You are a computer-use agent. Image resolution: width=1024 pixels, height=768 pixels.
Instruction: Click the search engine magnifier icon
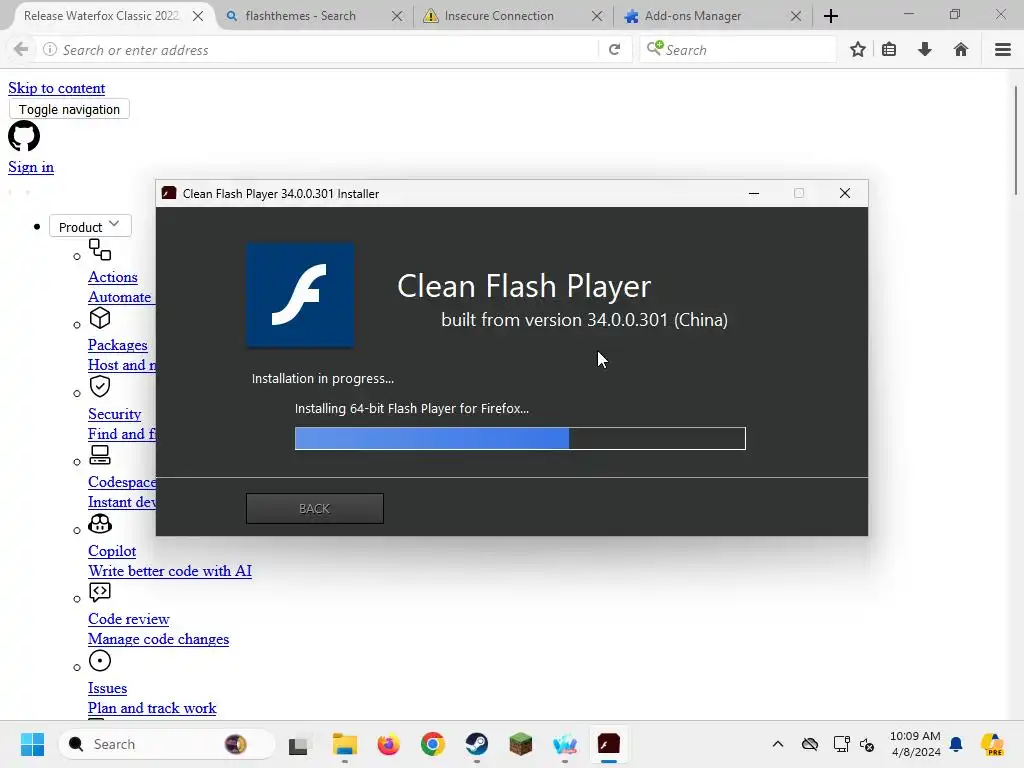coord(654,49)
